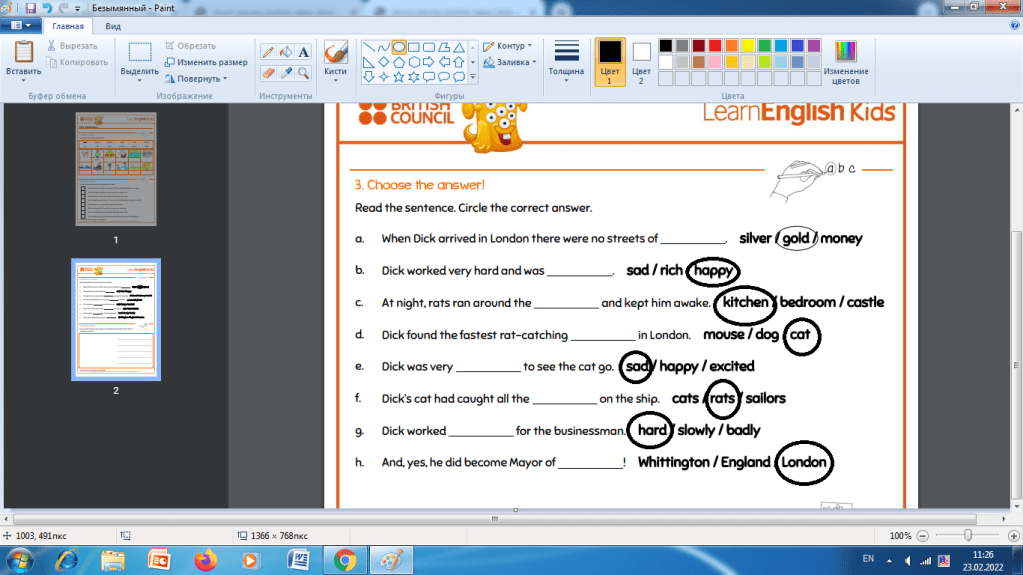The height and width of the screenshot is (575, 1023).
Task: Select the Pencil tool
Action: point(268,52)
